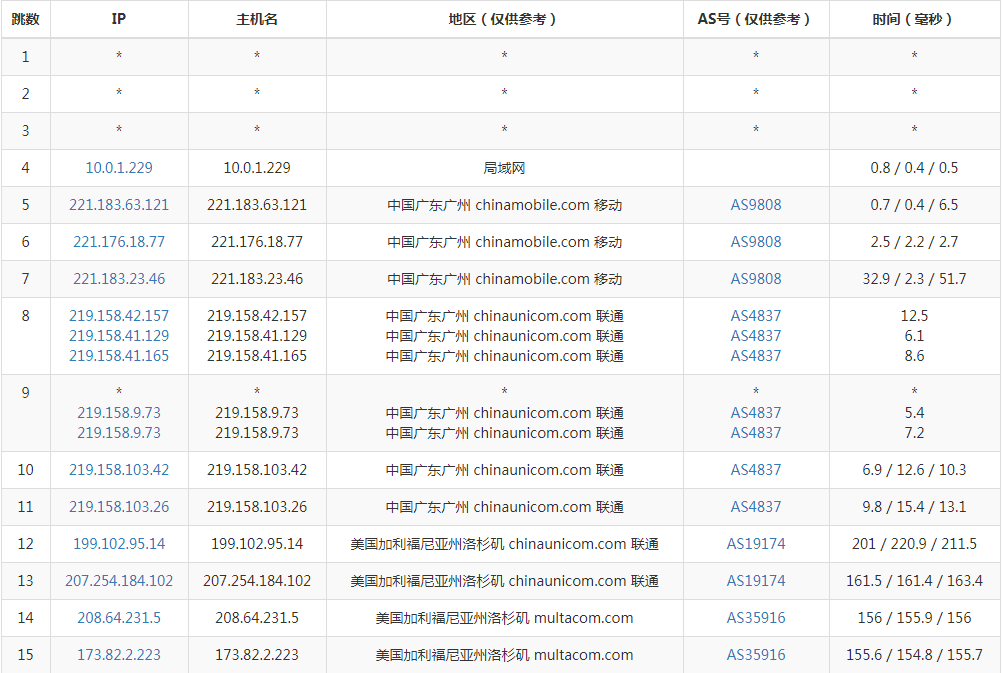Open the AS9808 link in hop 5

(756, 205)
